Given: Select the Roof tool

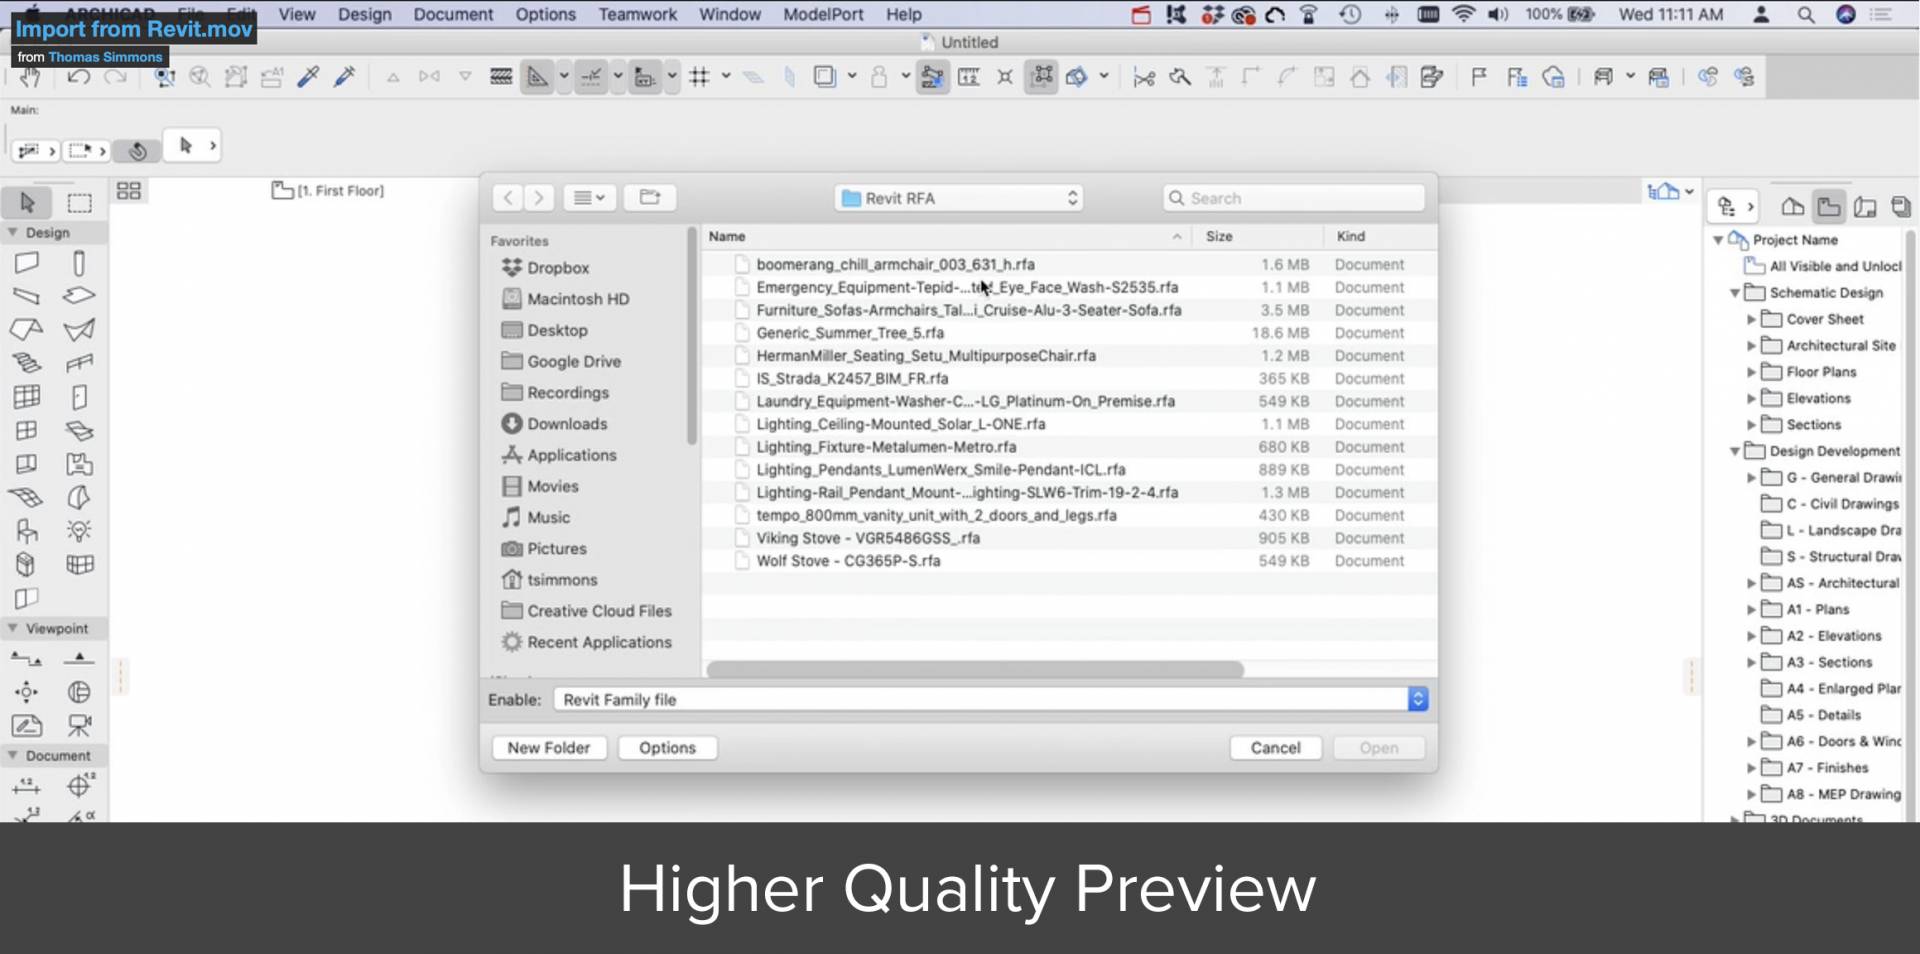Looking at the screenshot, I should pyautogui.click(x=27, y=329).
